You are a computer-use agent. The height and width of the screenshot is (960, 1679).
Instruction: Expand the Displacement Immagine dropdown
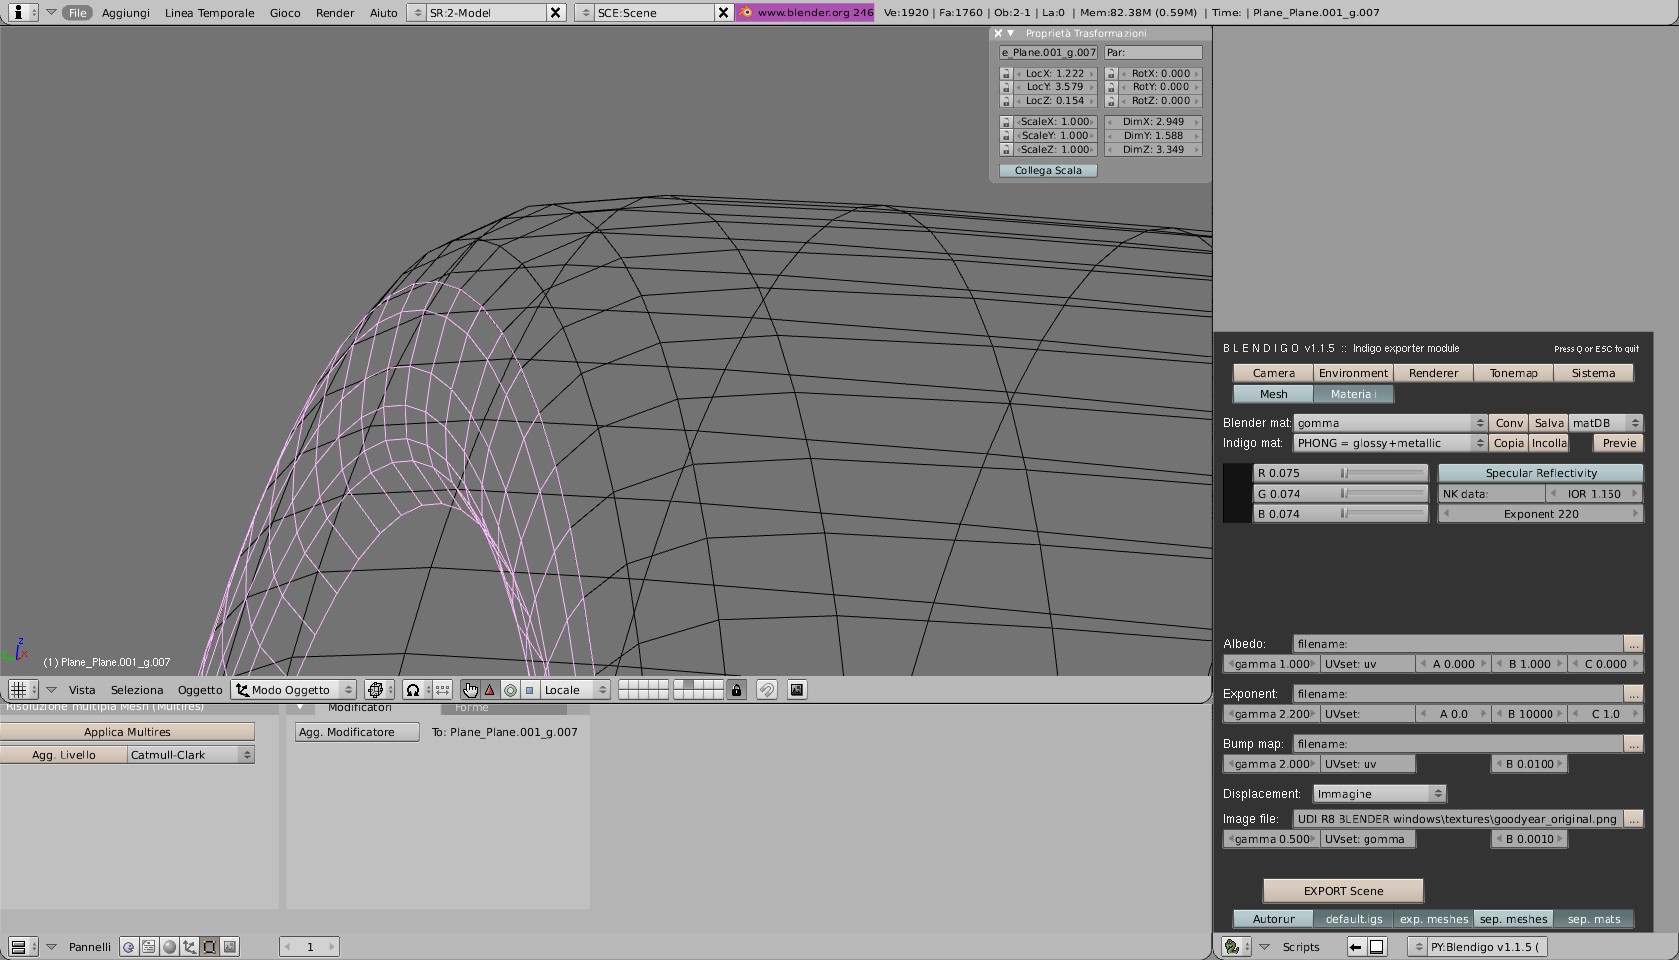[x=1379, y=794]
